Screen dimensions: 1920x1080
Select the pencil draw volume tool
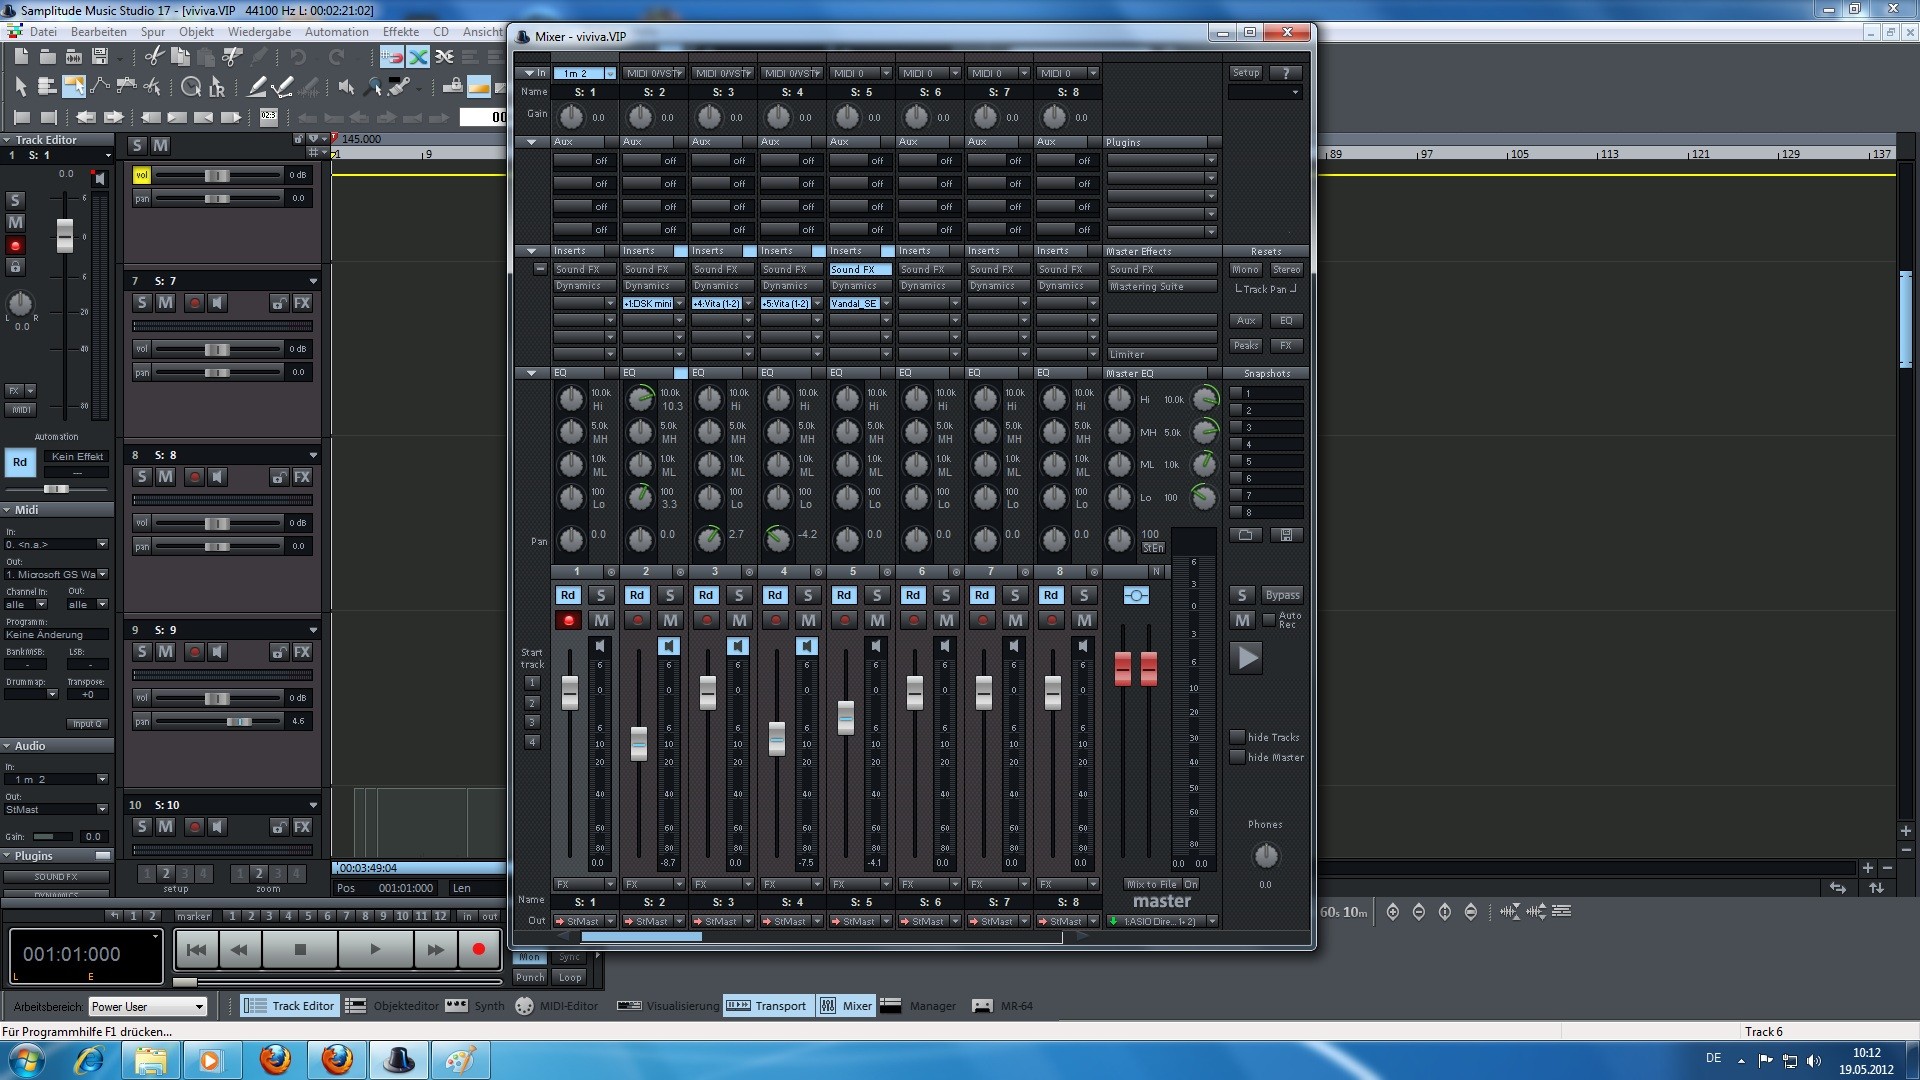(x=257, y=87)
